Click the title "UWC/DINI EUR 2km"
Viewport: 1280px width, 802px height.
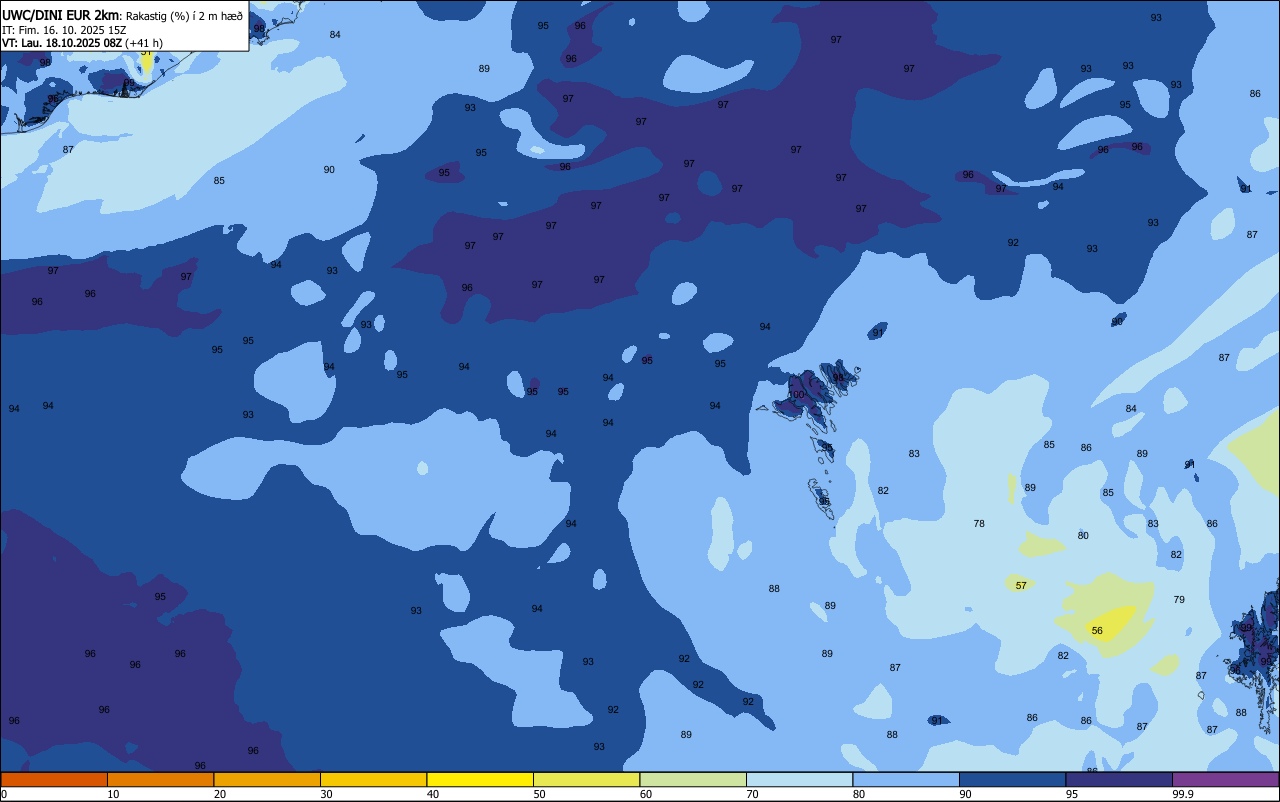(x=61, y=15)
